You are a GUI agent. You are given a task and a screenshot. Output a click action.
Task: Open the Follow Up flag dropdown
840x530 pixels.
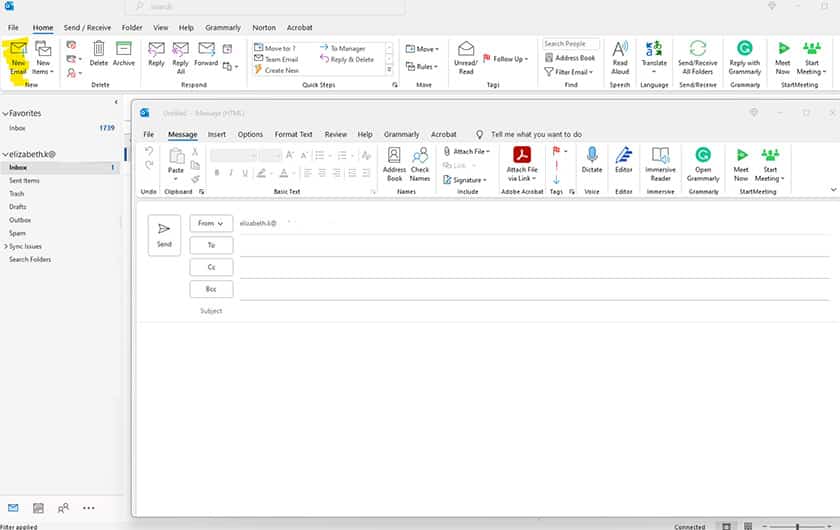pos(505,58)
